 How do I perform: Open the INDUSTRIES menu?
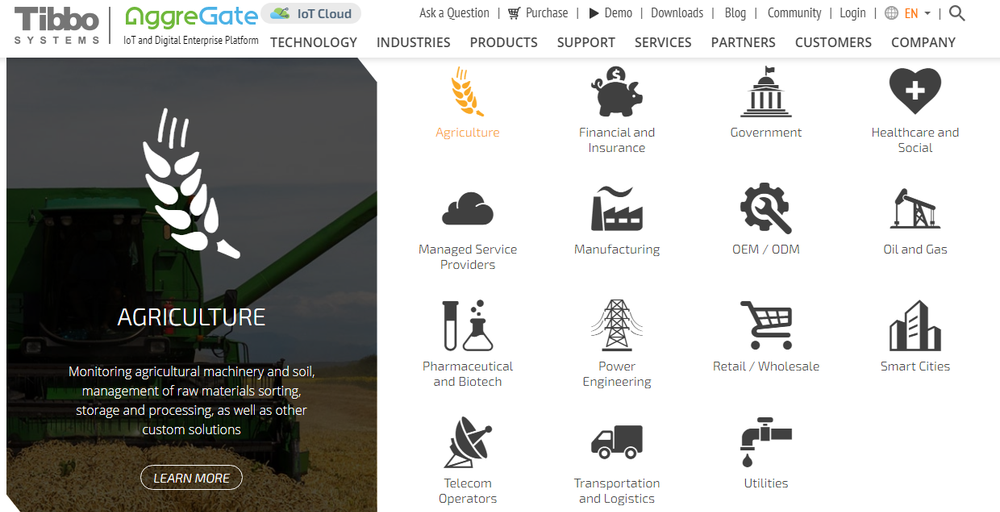pyautogui.click(x=413, y=42)
